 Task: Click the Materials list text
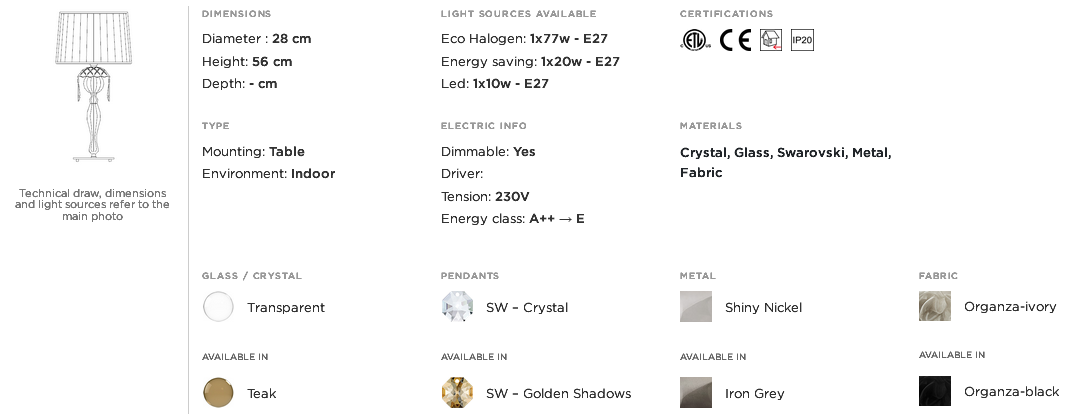(786, 162)
